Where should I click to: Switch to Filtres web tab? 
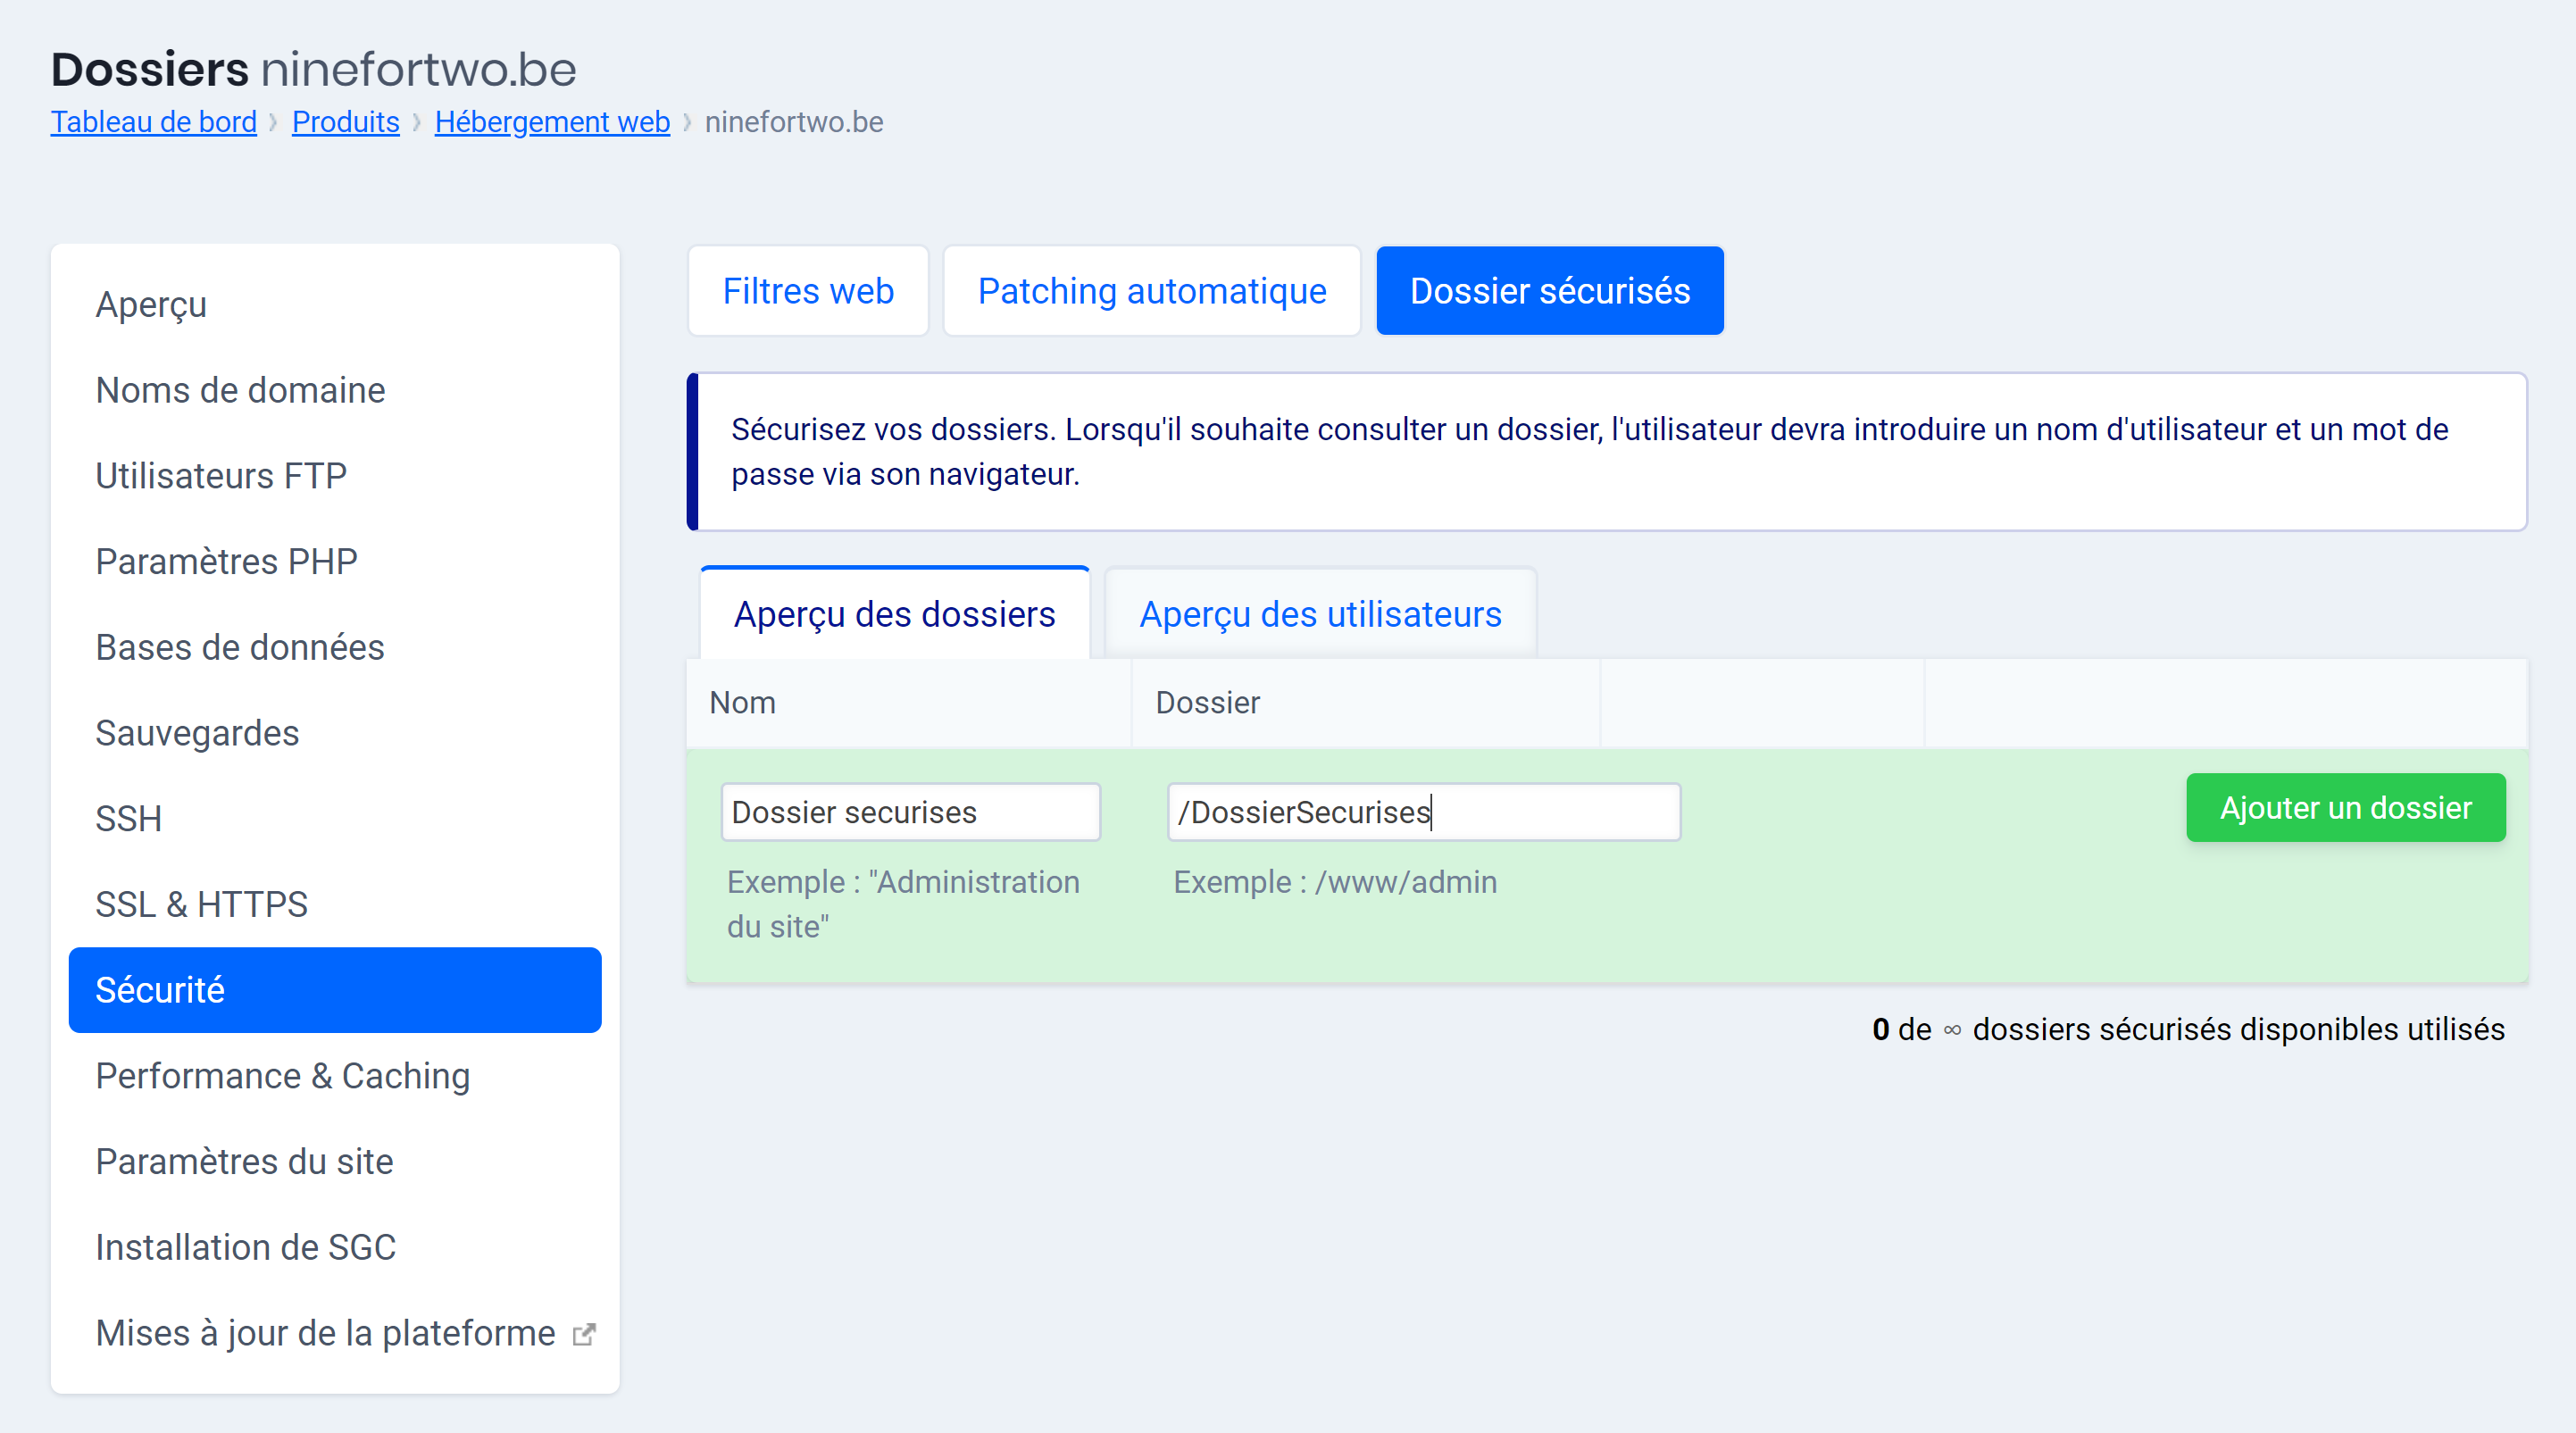(807, 291)
